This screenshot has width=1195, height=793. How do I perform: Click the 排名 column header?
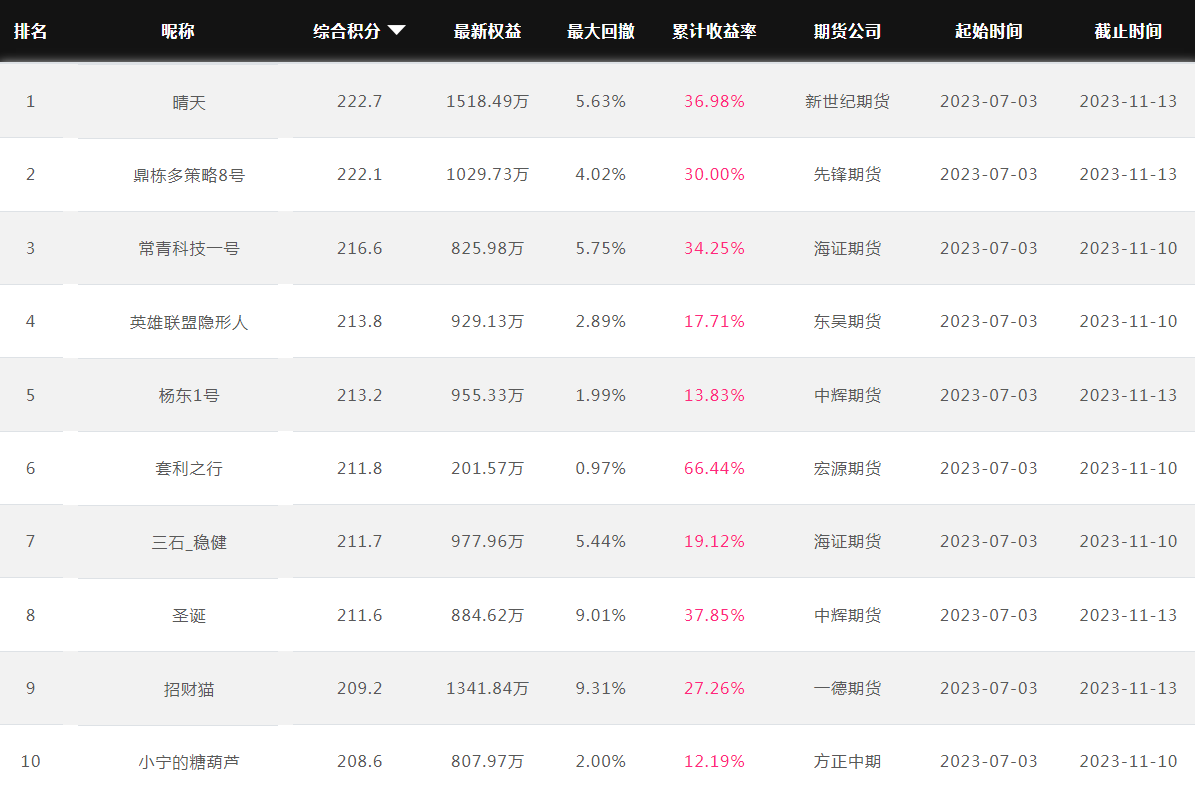tap(30, 31)
